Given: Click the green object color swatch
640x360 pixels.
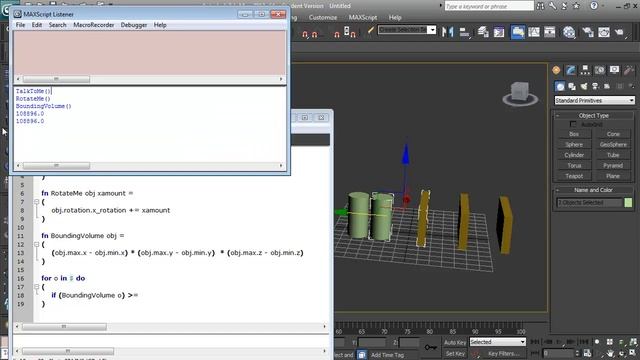Looking at the screenshot, I should tap(628, 202).
